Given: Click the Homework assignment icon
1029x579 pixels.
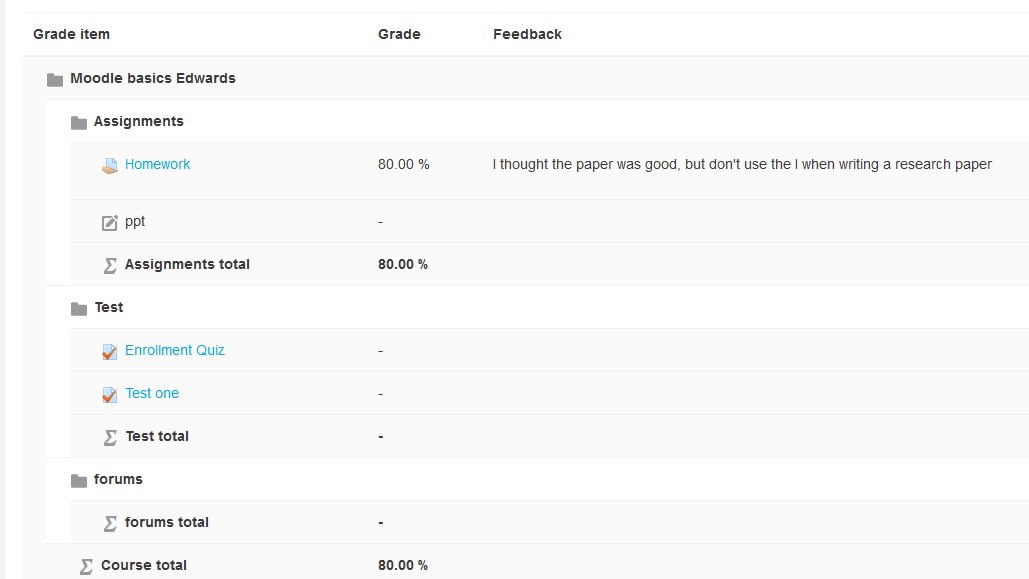Looking at the screenshot, I should 110,165.
